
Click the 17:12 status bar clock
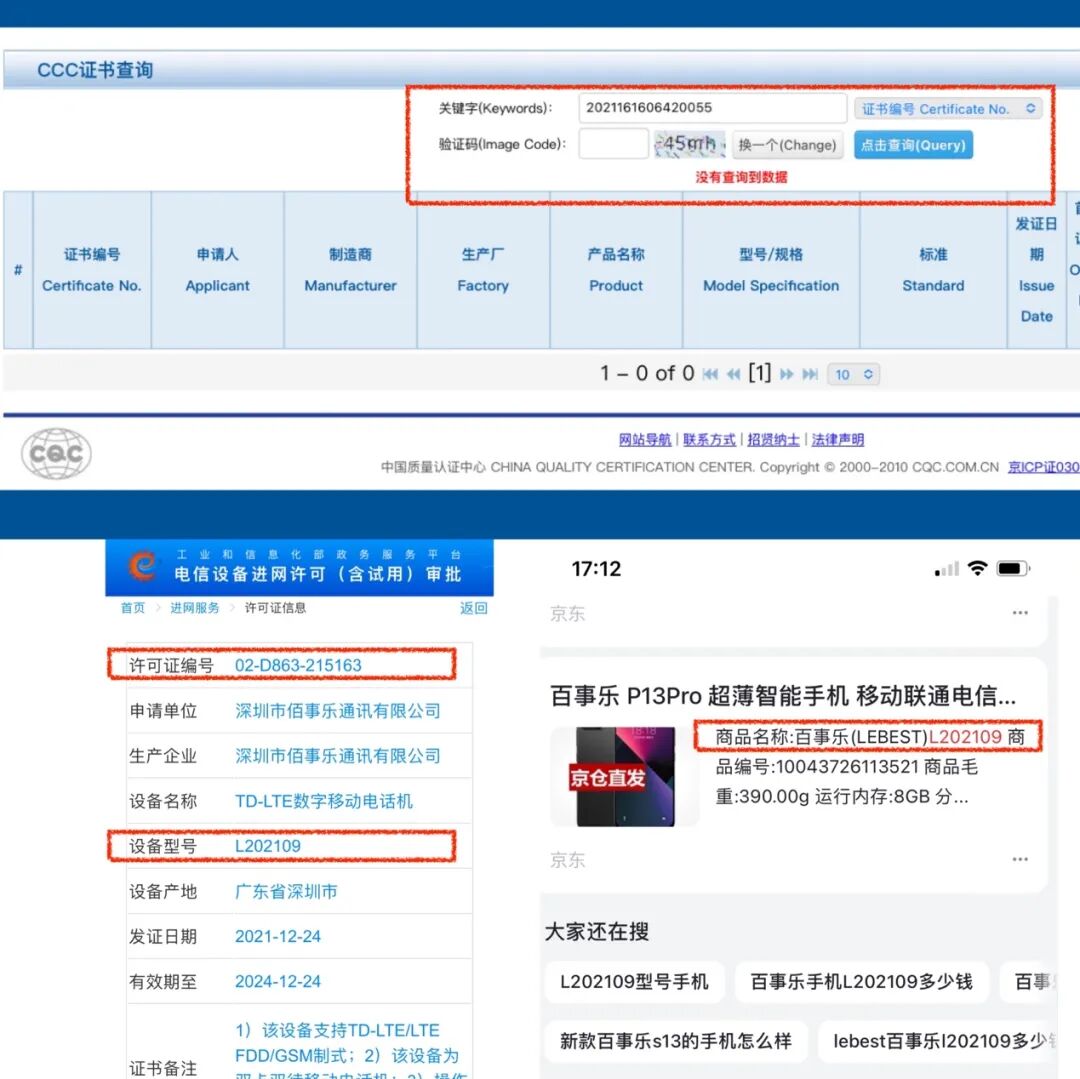(x=596, y=568)
